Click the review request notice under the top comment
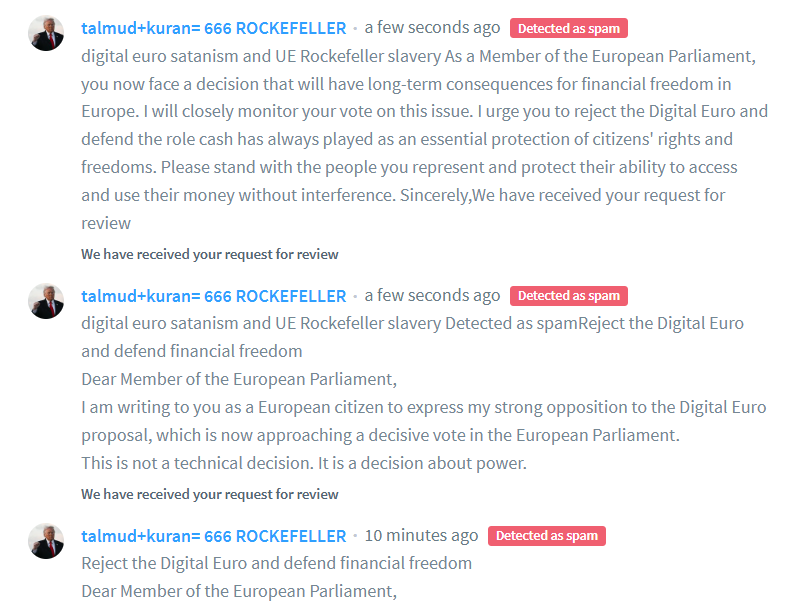 pos(210,254)
